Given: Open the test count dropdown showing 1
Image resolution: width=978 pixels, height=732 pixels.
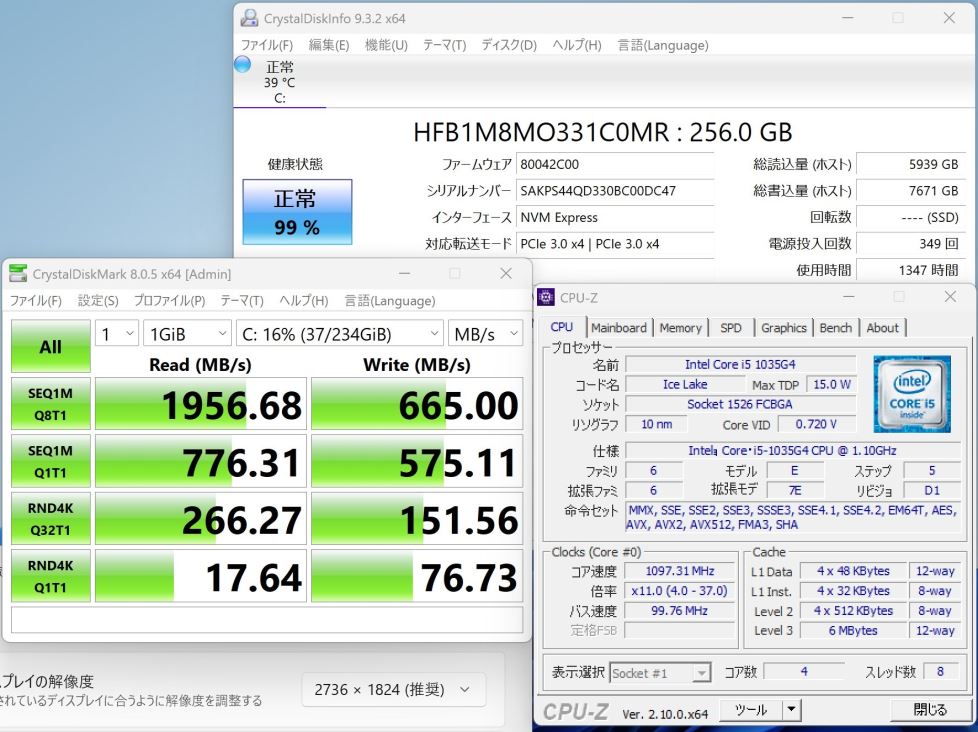Looking at the screenshot, I should [x=117, y=334].
